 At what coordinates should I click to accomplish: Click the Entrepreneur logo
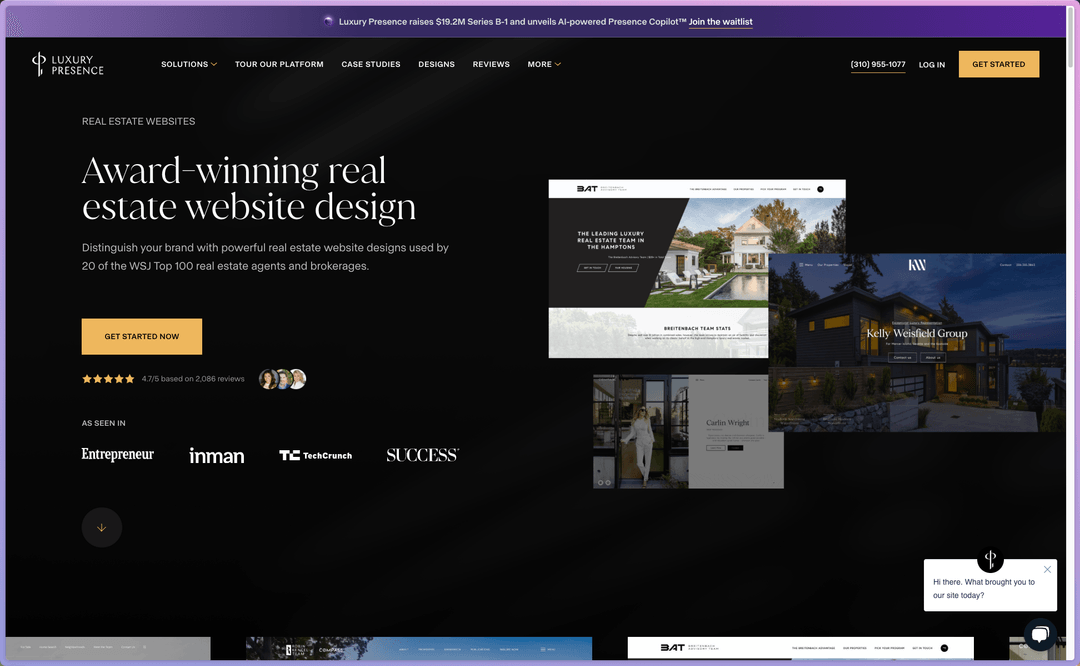(x=118, y=455)
